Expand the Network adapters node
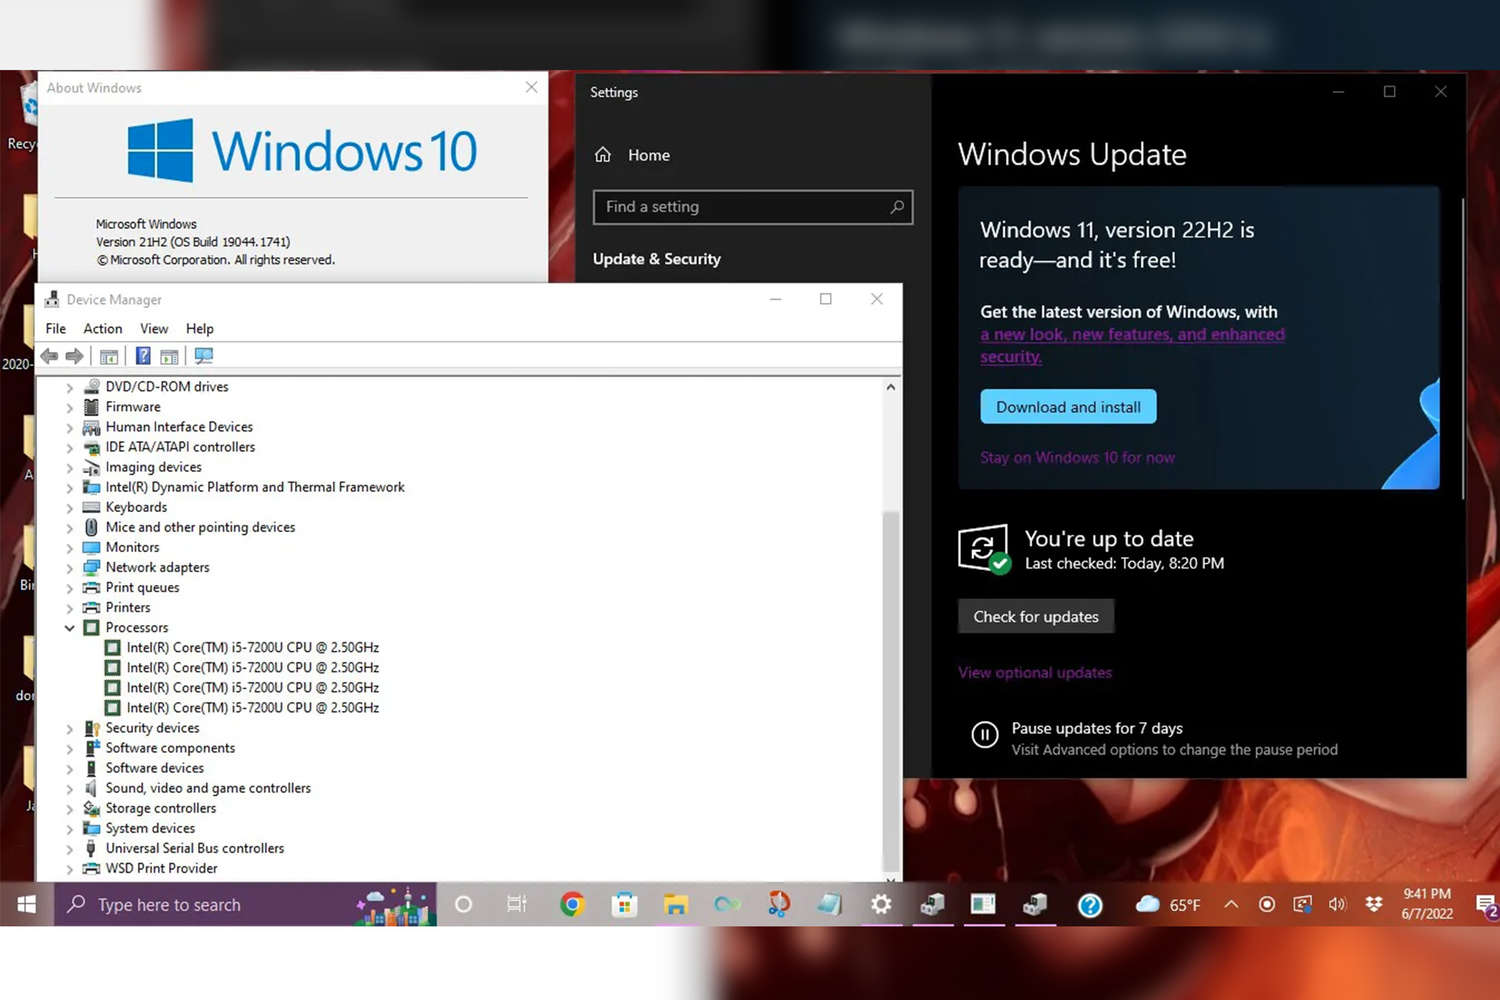Screen dimensions: 1500x1000 point(70,568)
